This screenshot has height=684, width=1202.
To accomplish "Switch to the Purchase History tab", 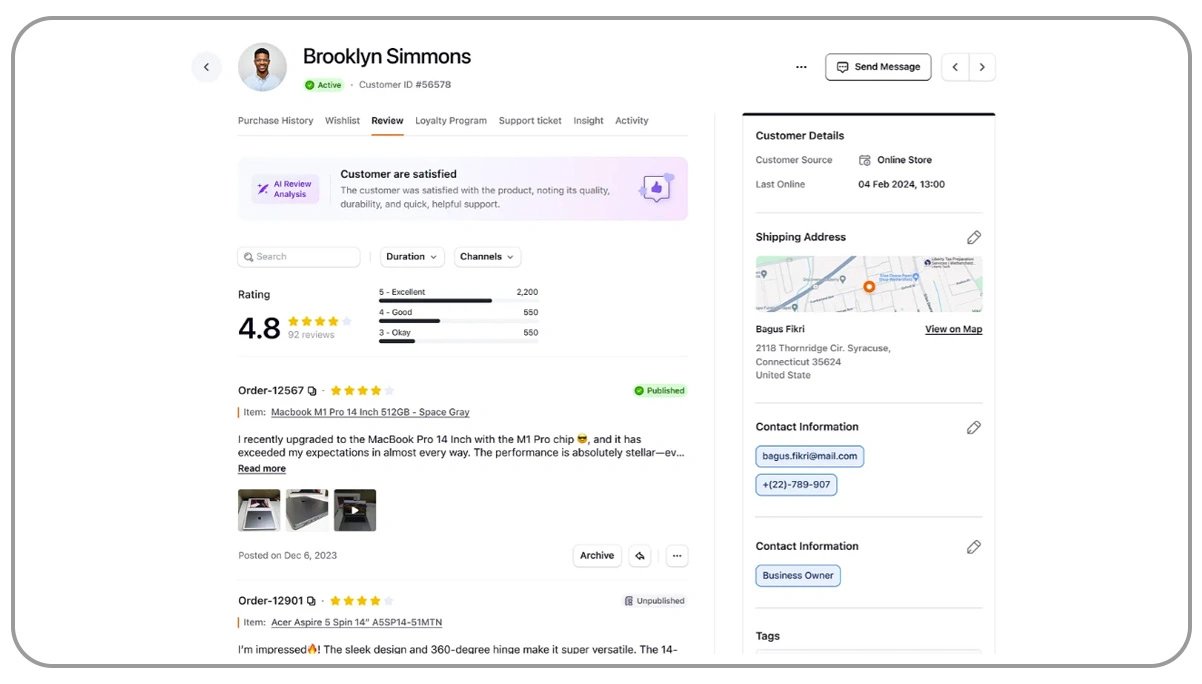I will tap(275, 120).
